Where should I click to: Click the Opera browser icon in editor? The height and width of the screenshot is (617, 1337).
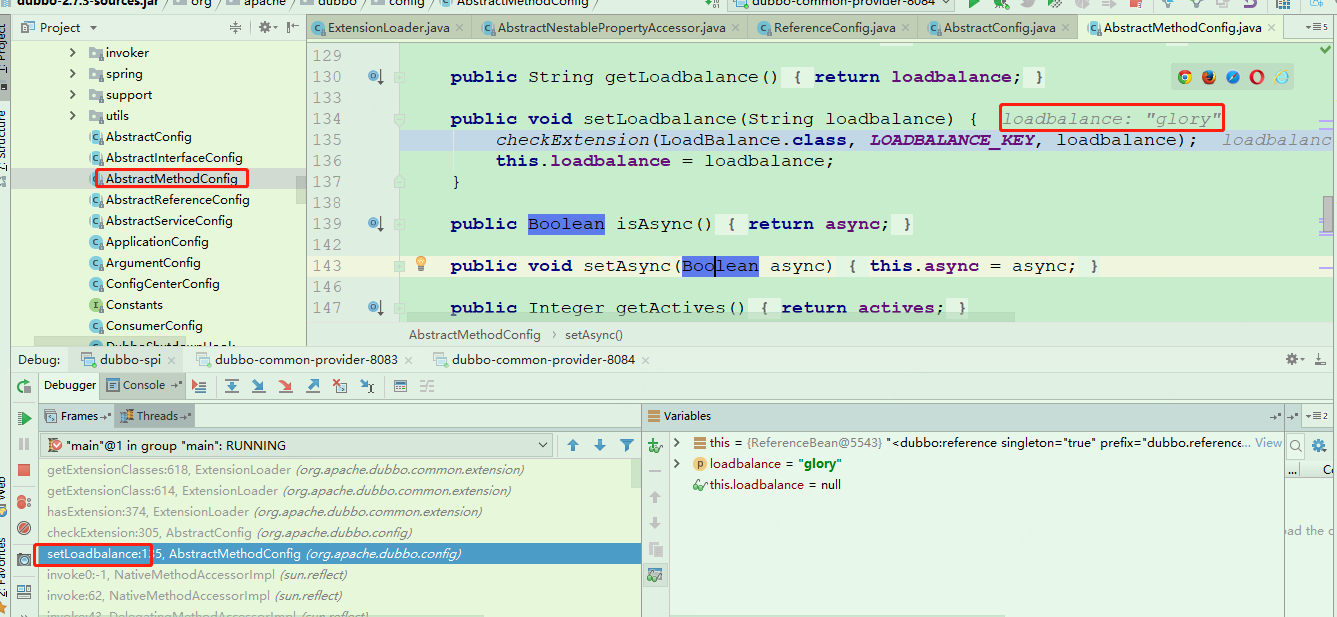[1257, 77]
